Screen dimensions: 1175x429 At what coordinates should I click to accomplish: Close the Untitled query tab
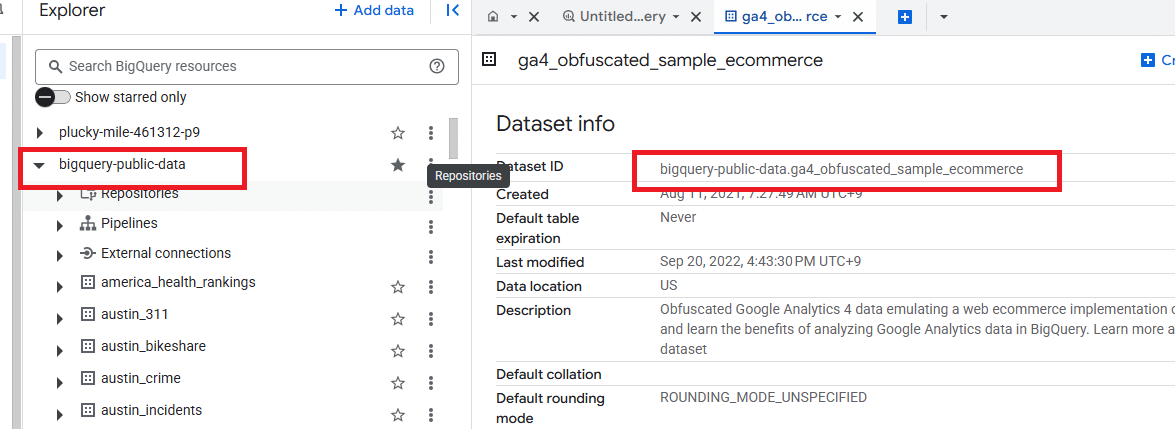tap(697, 17)
